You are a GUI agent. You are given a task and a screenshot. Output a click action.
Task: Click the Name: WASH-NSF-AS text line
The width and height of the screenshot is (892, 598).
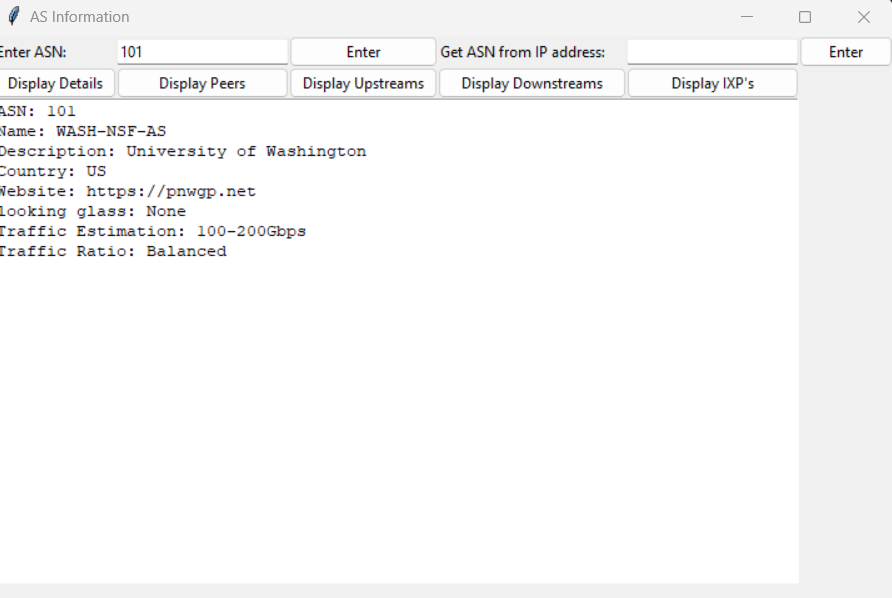[83, 131]
